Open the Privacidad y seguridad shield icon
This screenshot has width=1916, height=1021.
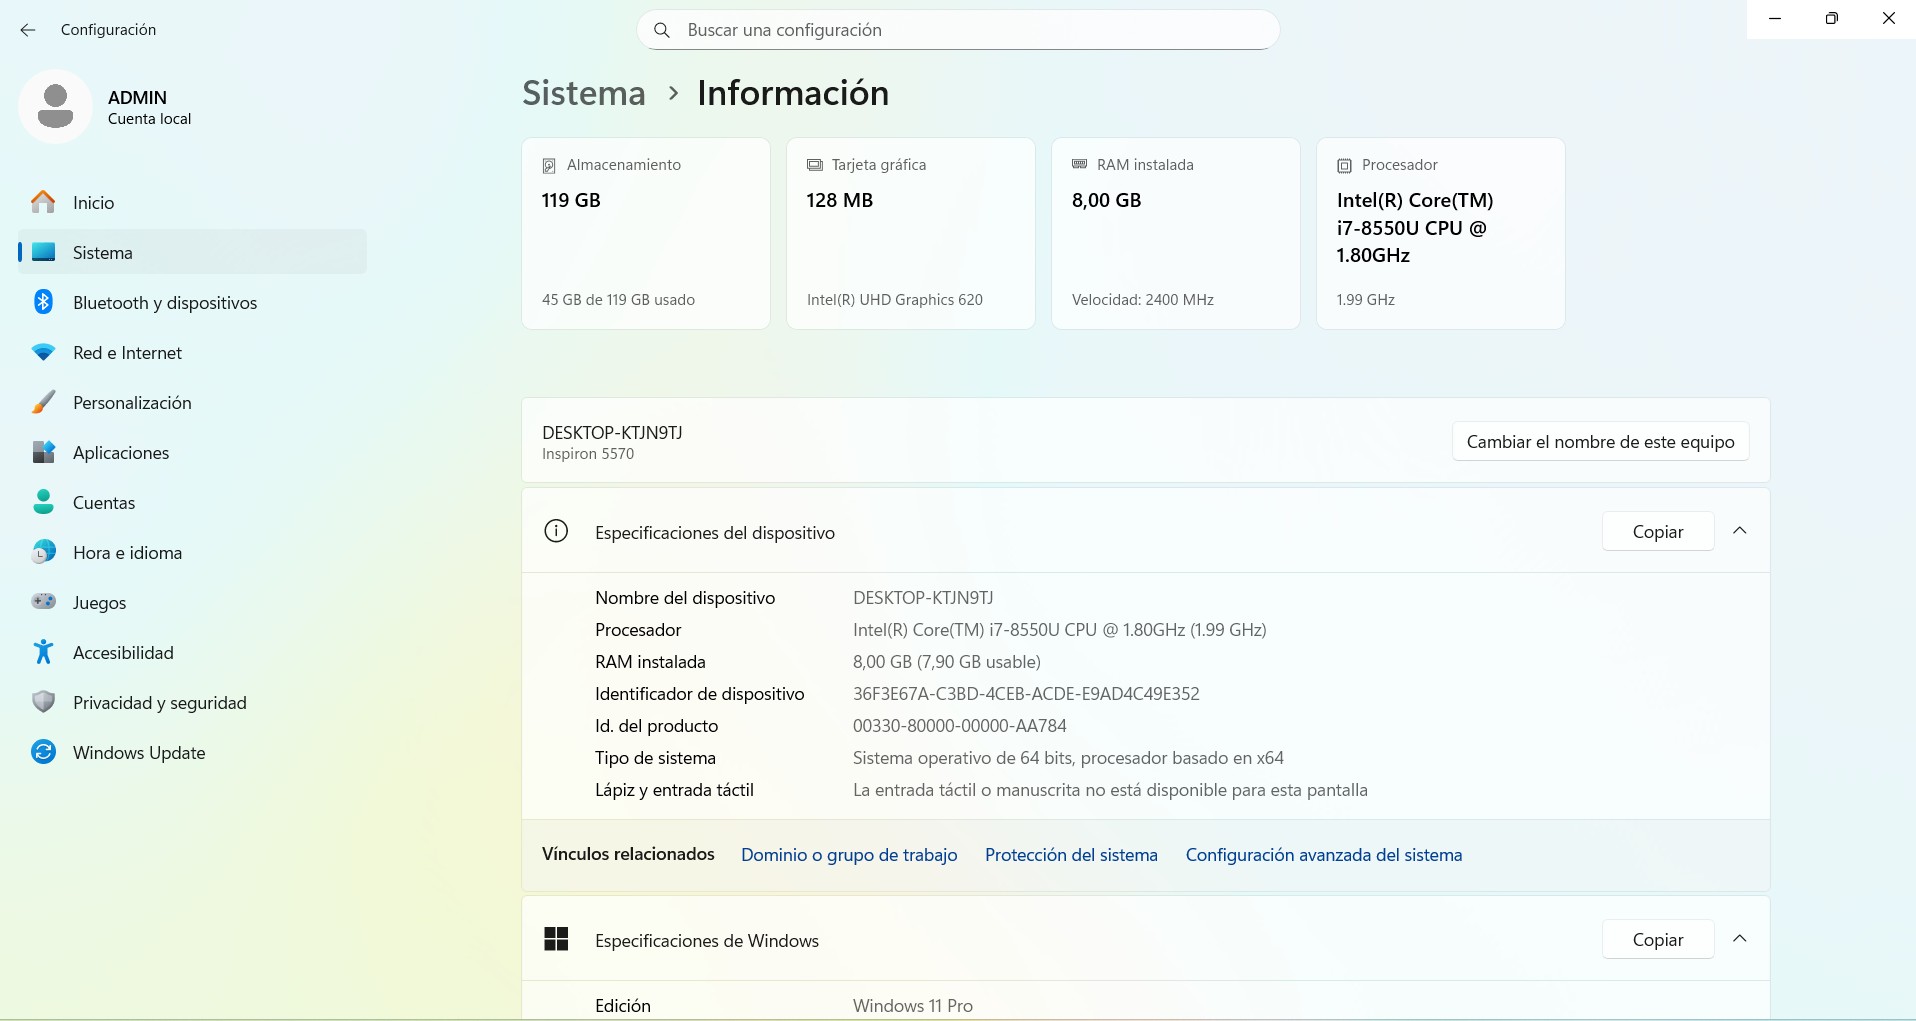pyautogui.click(x=42, y=702)
